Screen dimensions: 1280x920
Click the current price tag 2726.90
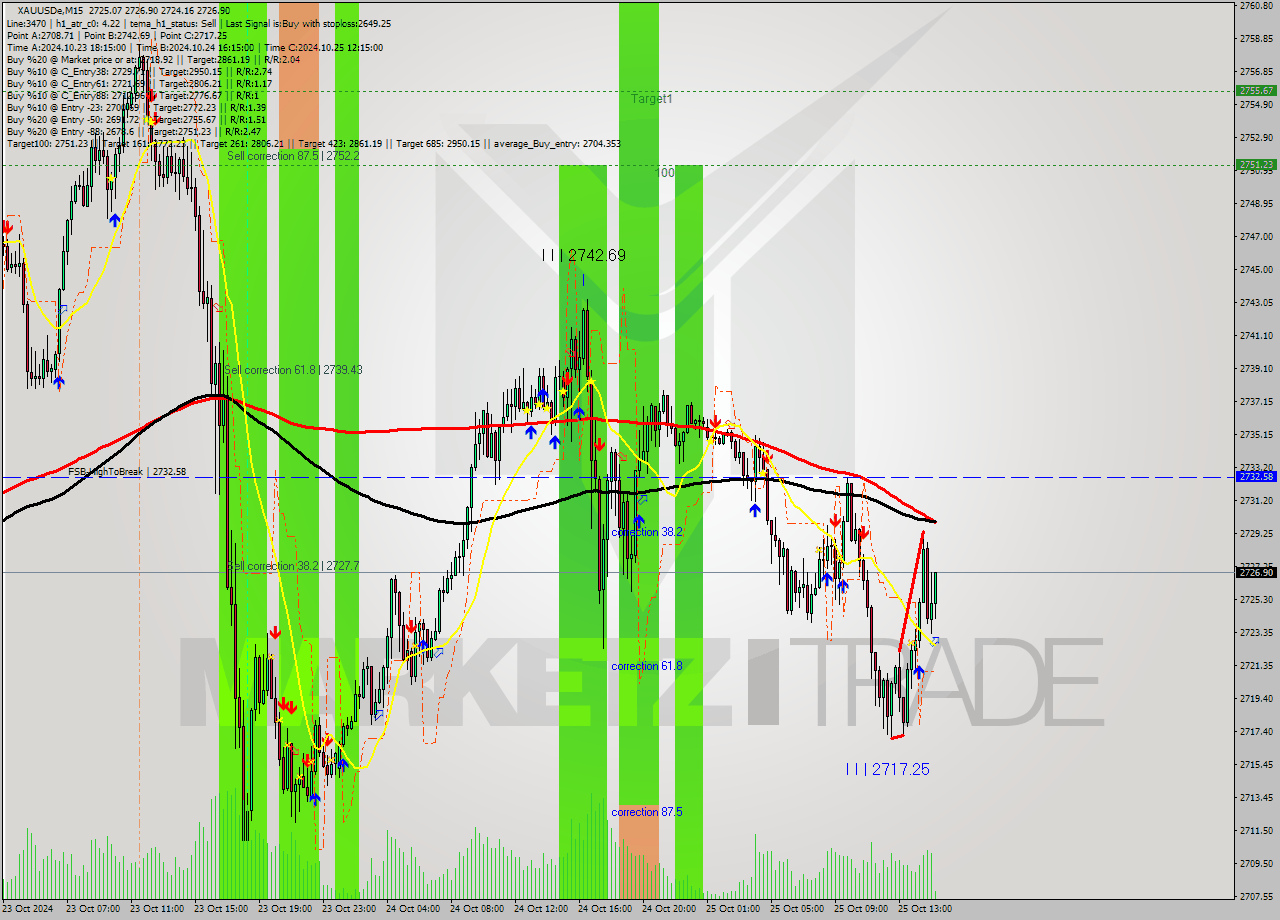pos(1256,572)
